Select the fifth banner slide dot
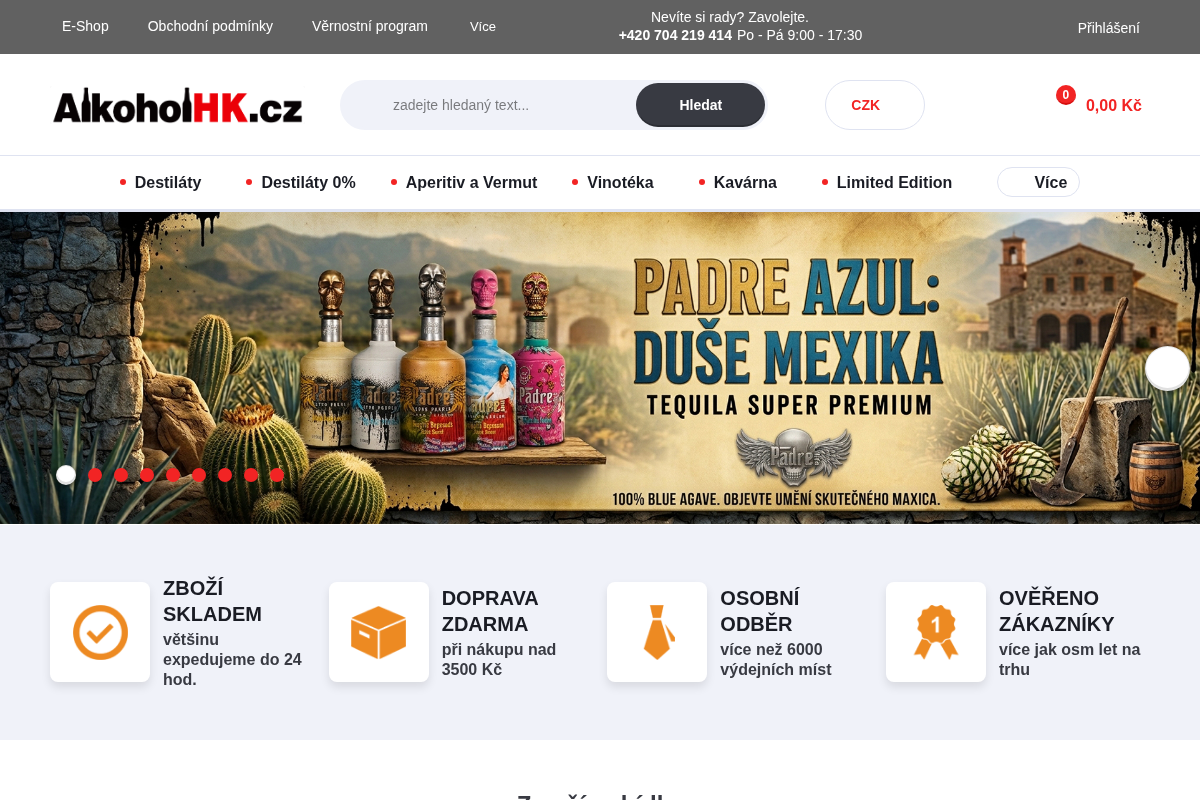The height and width of the screenshot is (800, 1200). (173, 475)
